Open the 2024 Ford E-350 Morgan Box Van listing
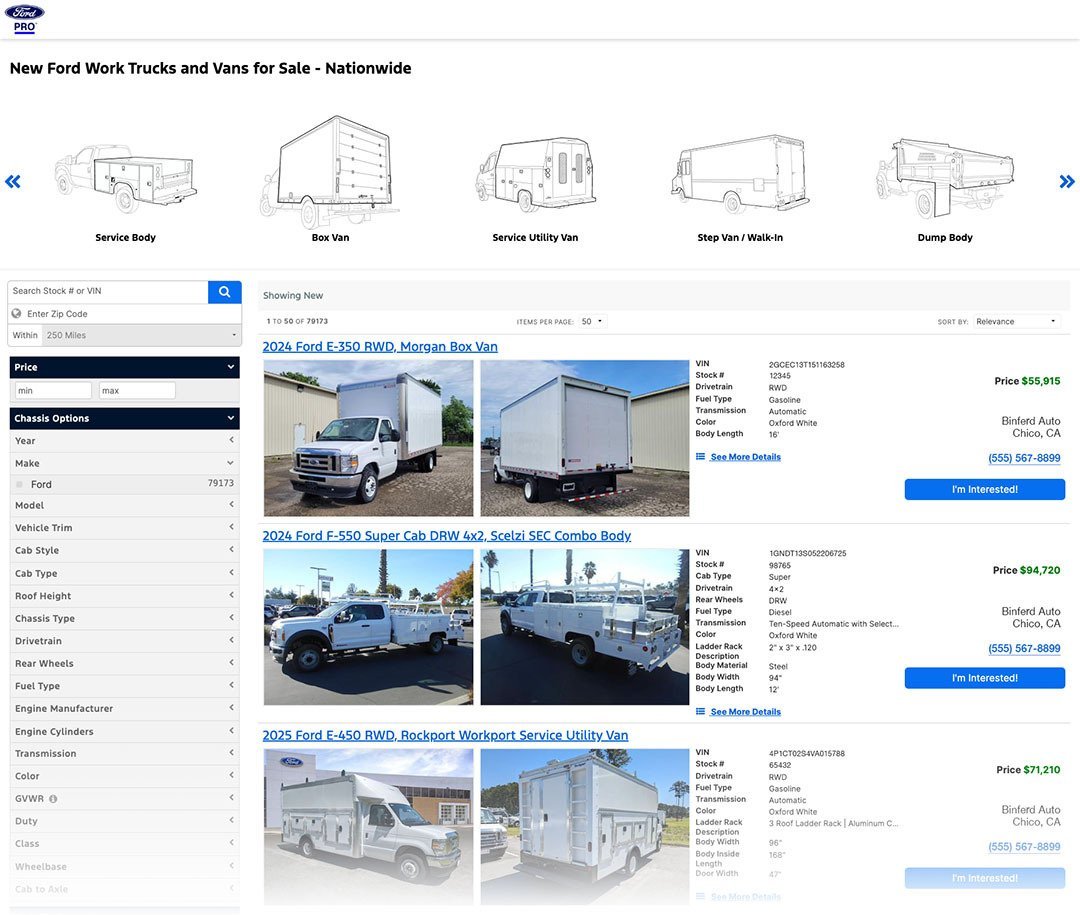 pyautogui.click(x=380, y=347)
